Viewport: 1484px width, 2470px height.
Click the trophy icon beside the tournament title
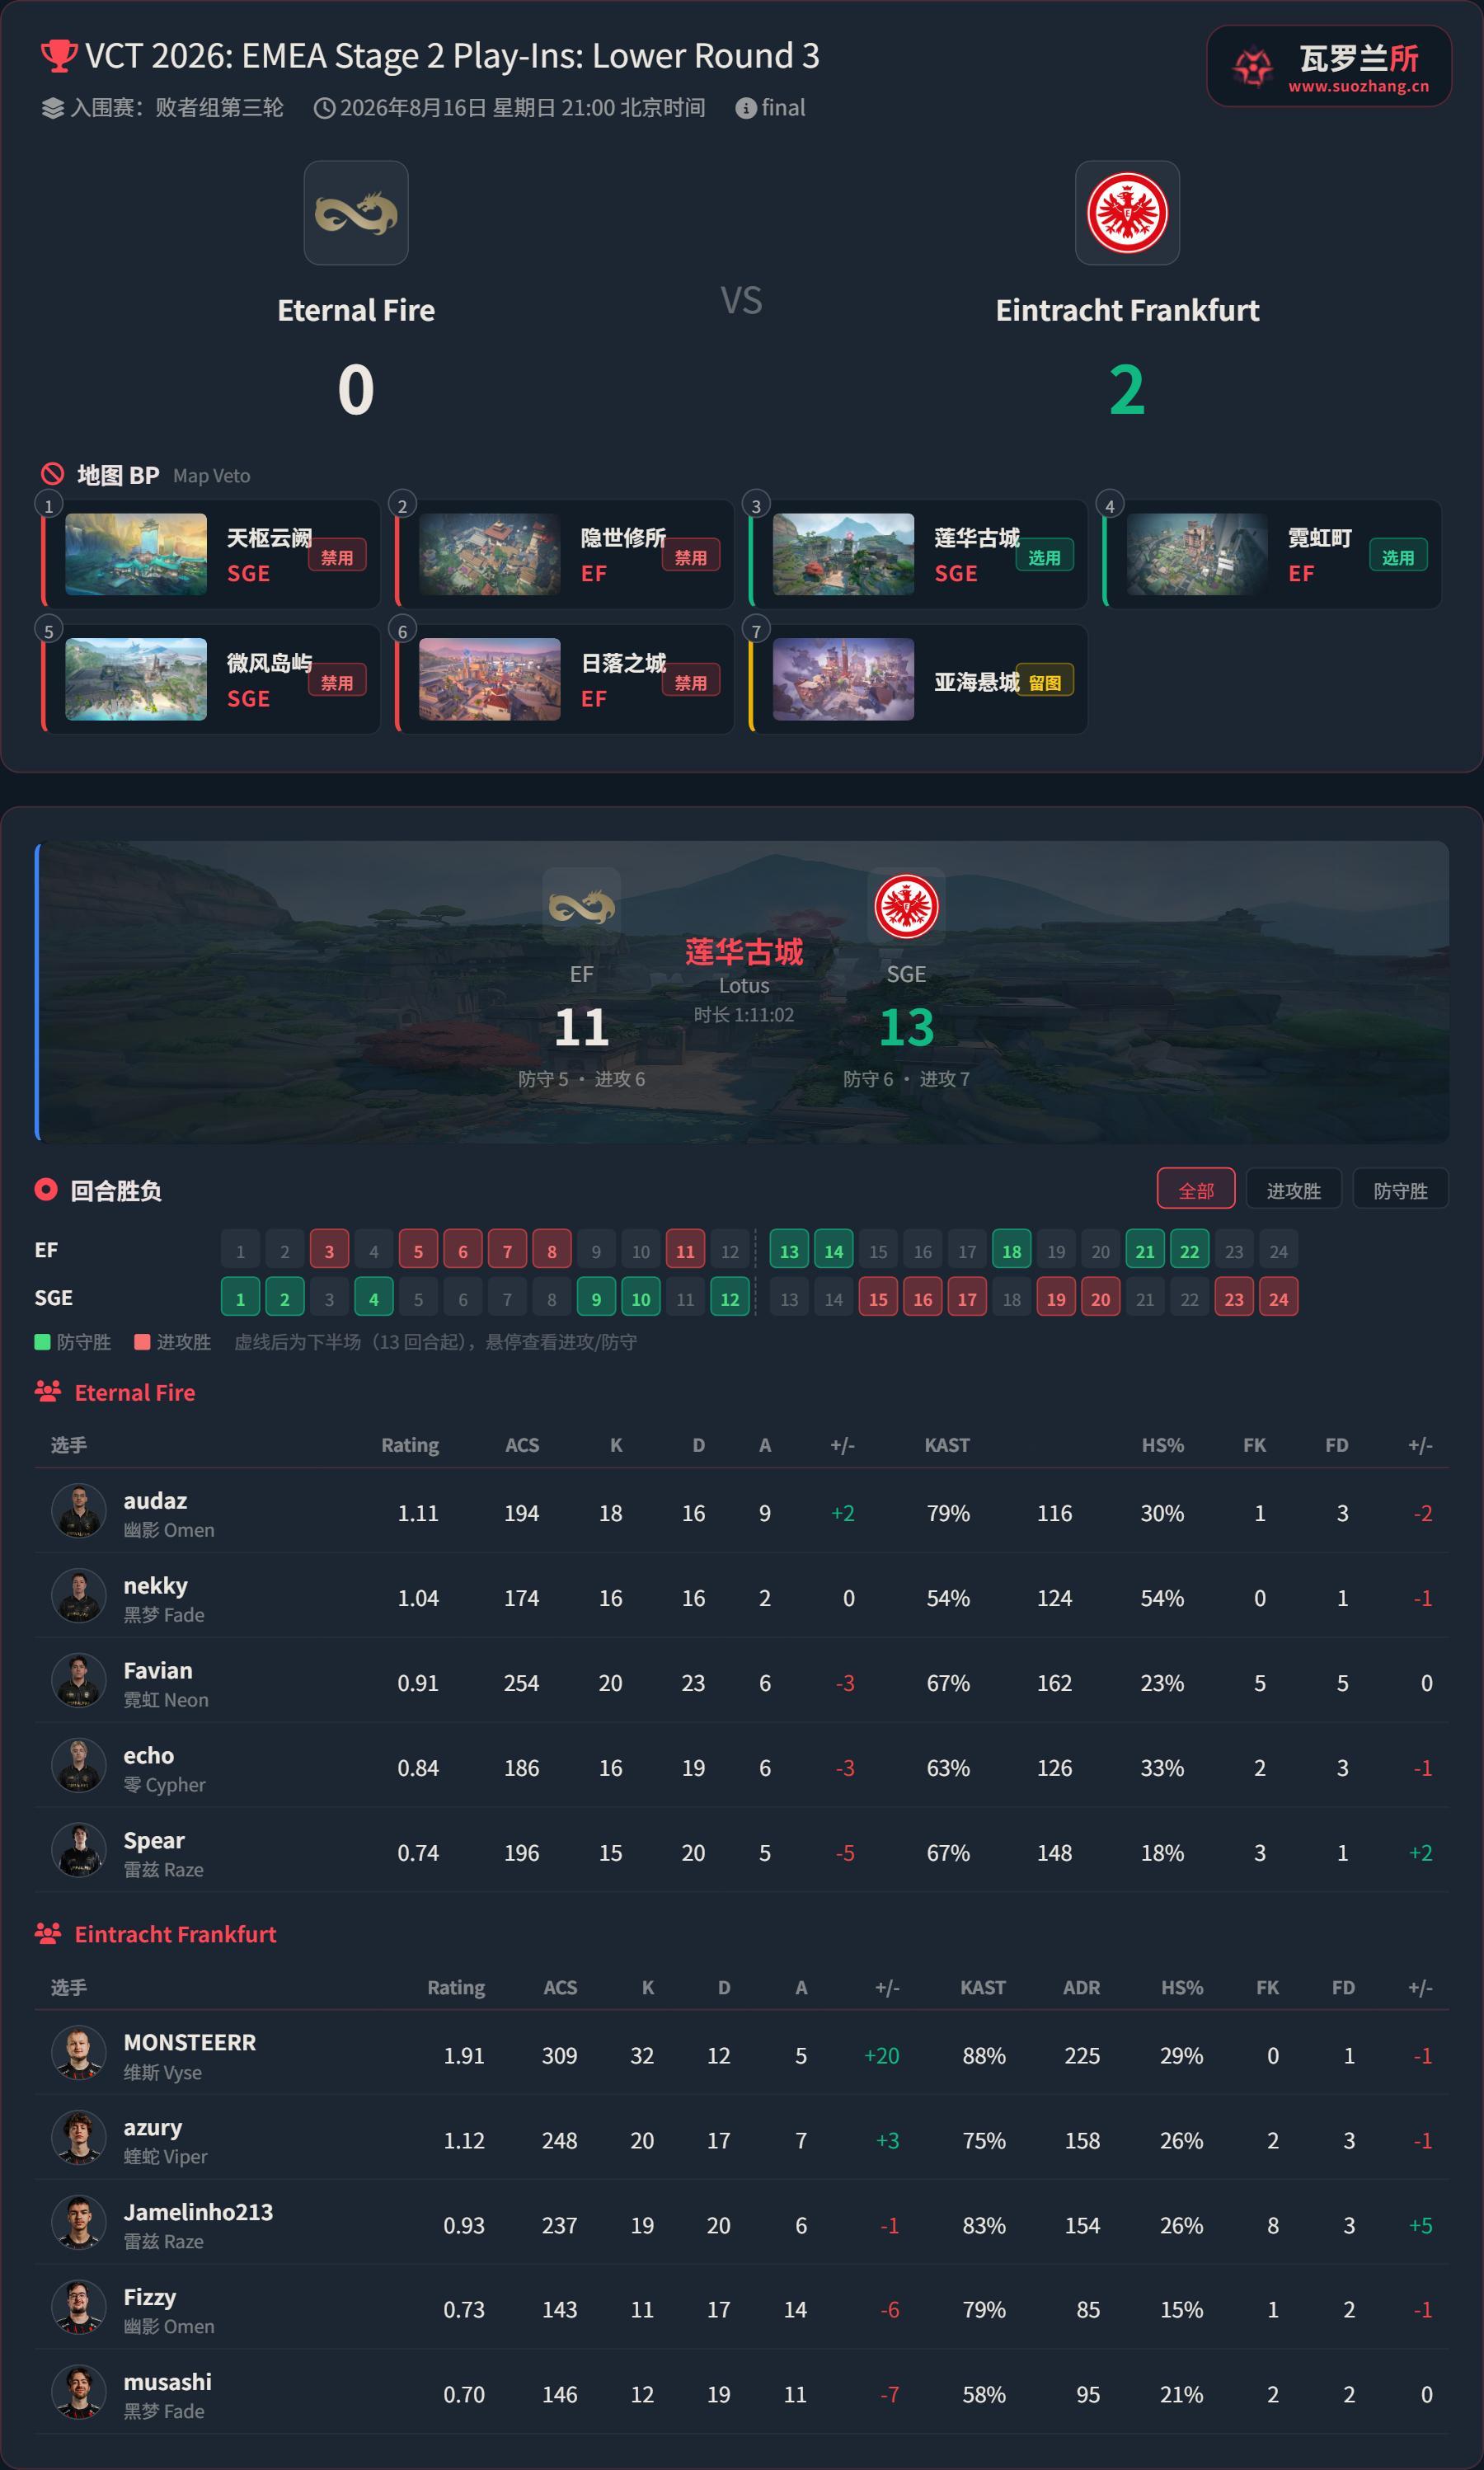coord(58,56)
